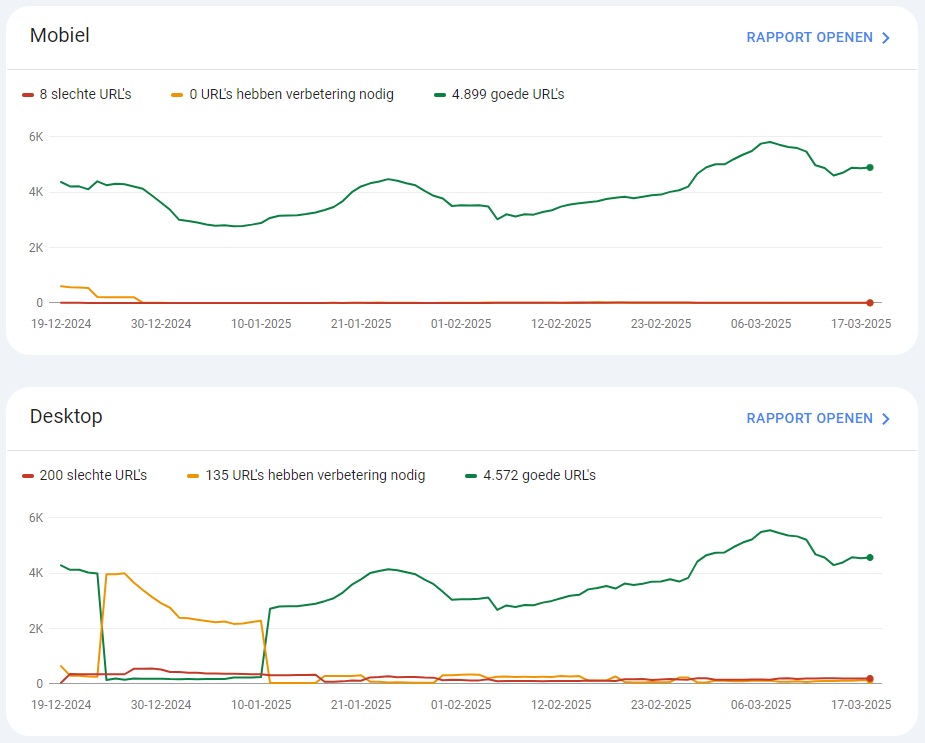Toggle '4.899 goede URL's' legend label
This screenshot has width=925, height=743.
click(x=508, y=94)
